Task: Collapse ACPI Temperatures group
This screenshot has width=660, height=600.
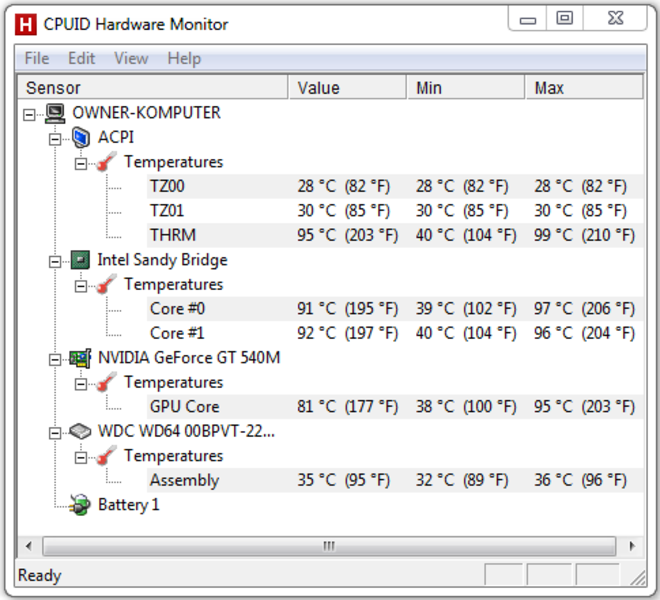Action: pyautogui.click(x=80, y=163)
